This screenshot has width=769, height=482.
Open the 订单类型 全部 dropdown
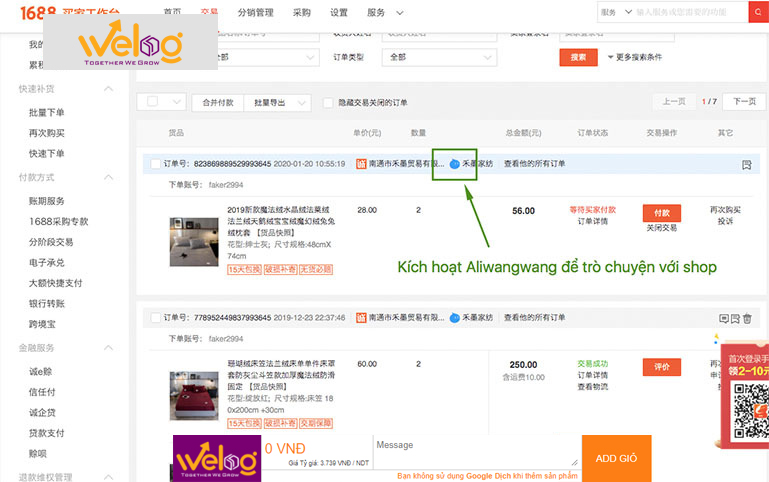click(439, 57)
